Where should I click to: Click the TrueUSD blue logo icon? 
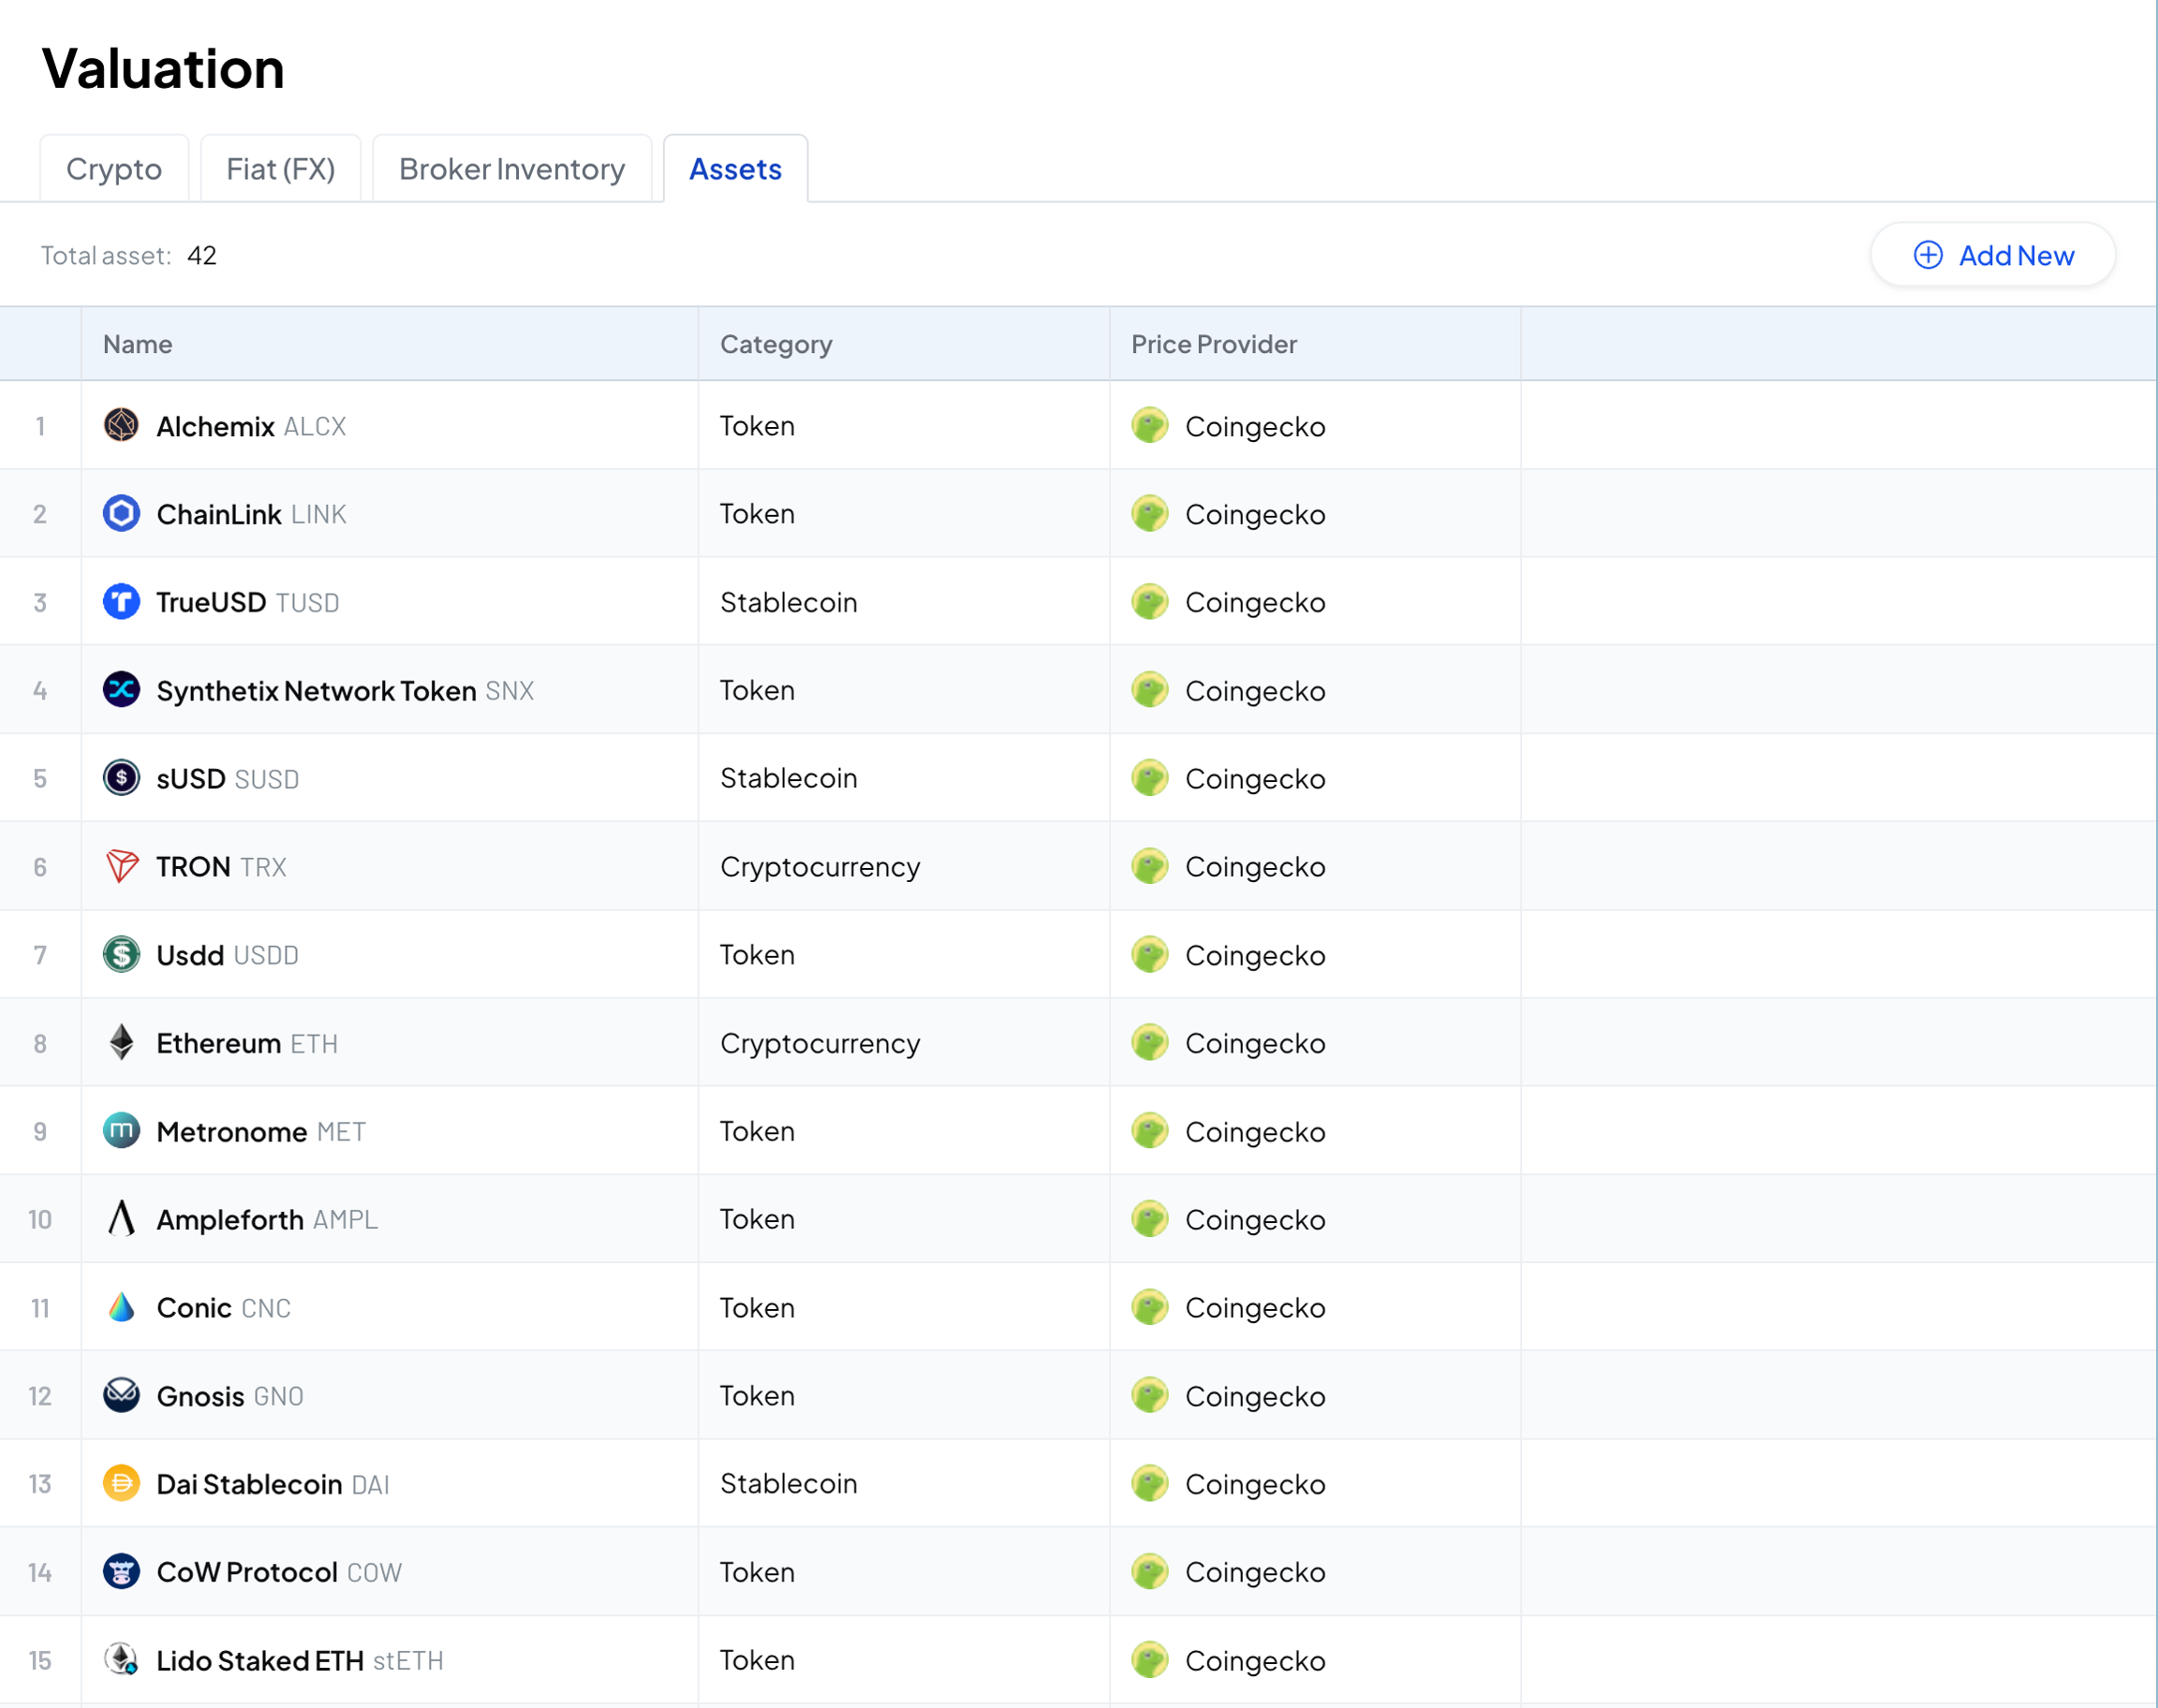coord(121,601)
